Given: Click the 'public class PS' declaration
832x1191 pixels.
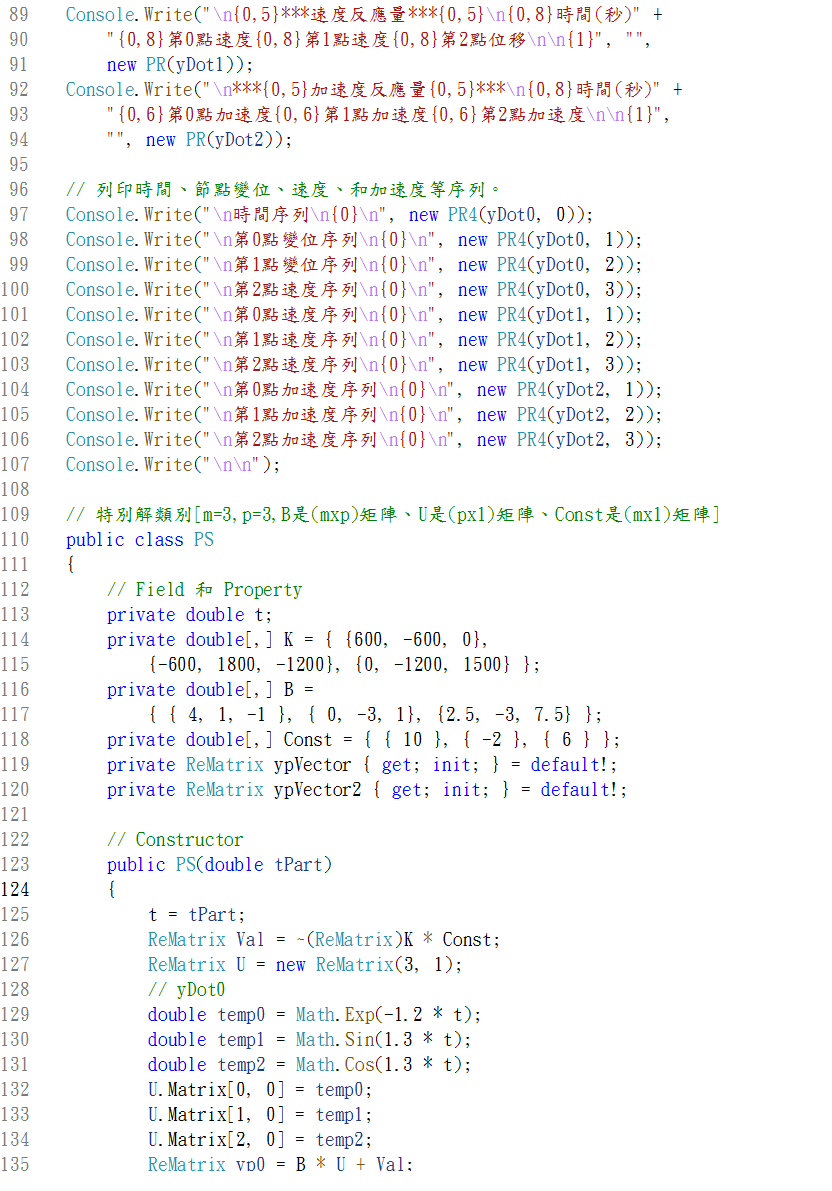Looking at the screenshot, I should (x=140, y=539).
